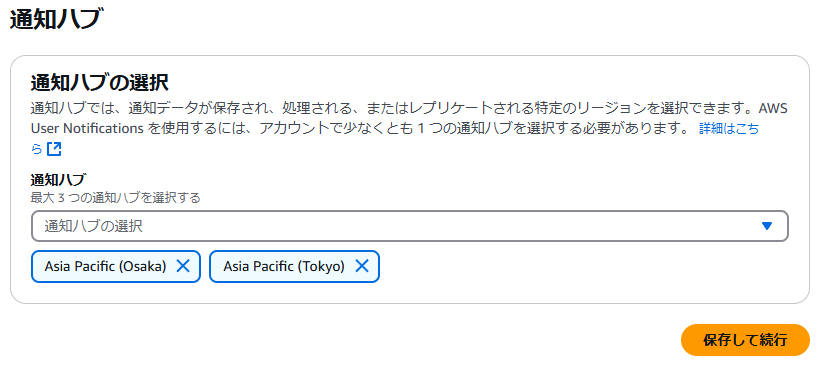Click the wrapped ら link text on the third line
The image size is (823, 365).
click(36, 150)
